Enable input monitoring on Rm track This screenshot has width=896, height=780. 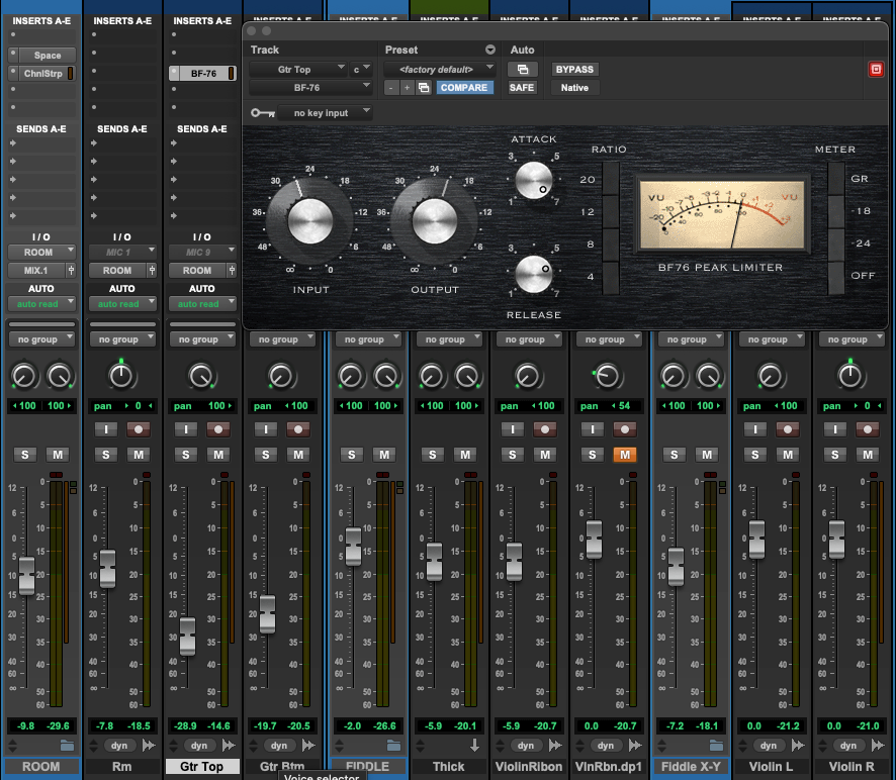click(106, 429)
